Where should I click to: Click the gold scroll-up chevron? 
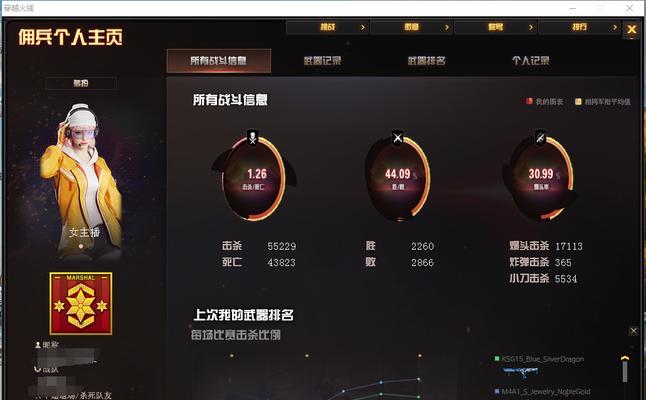coord(625,358)
